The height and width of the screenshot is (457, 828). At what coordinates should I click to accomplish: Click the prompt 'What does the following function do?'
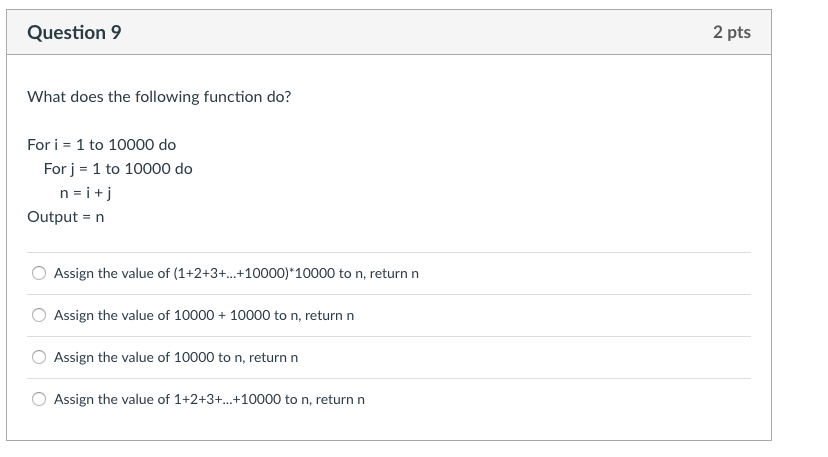tap(159, 97)
